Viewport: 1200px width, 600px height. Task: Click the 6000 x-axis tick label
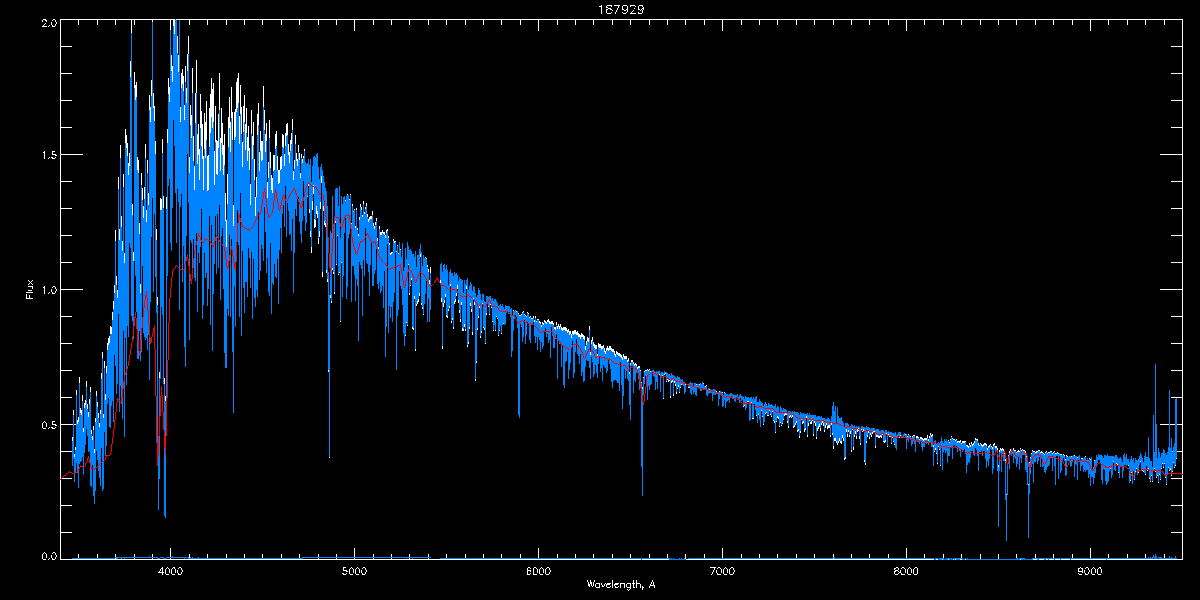[x=538, y=571]
